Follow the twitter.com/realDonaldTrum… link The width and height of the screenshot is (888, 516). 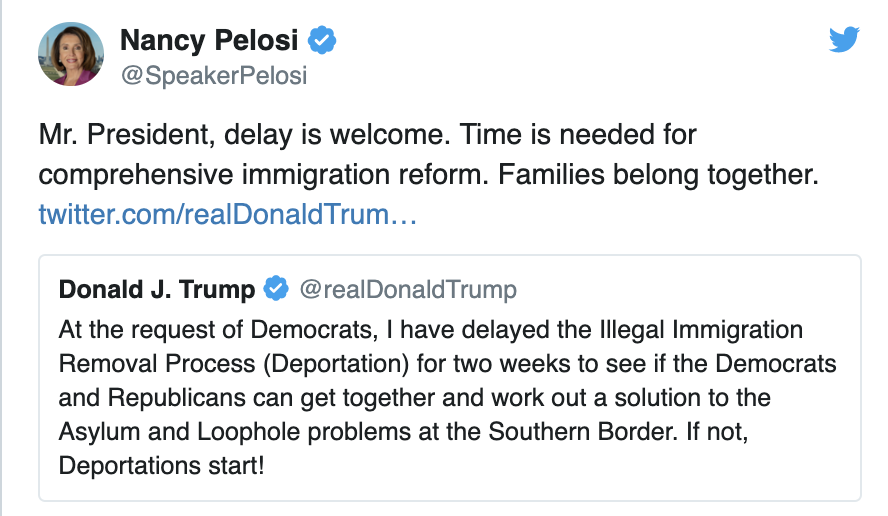pos(227,214)
